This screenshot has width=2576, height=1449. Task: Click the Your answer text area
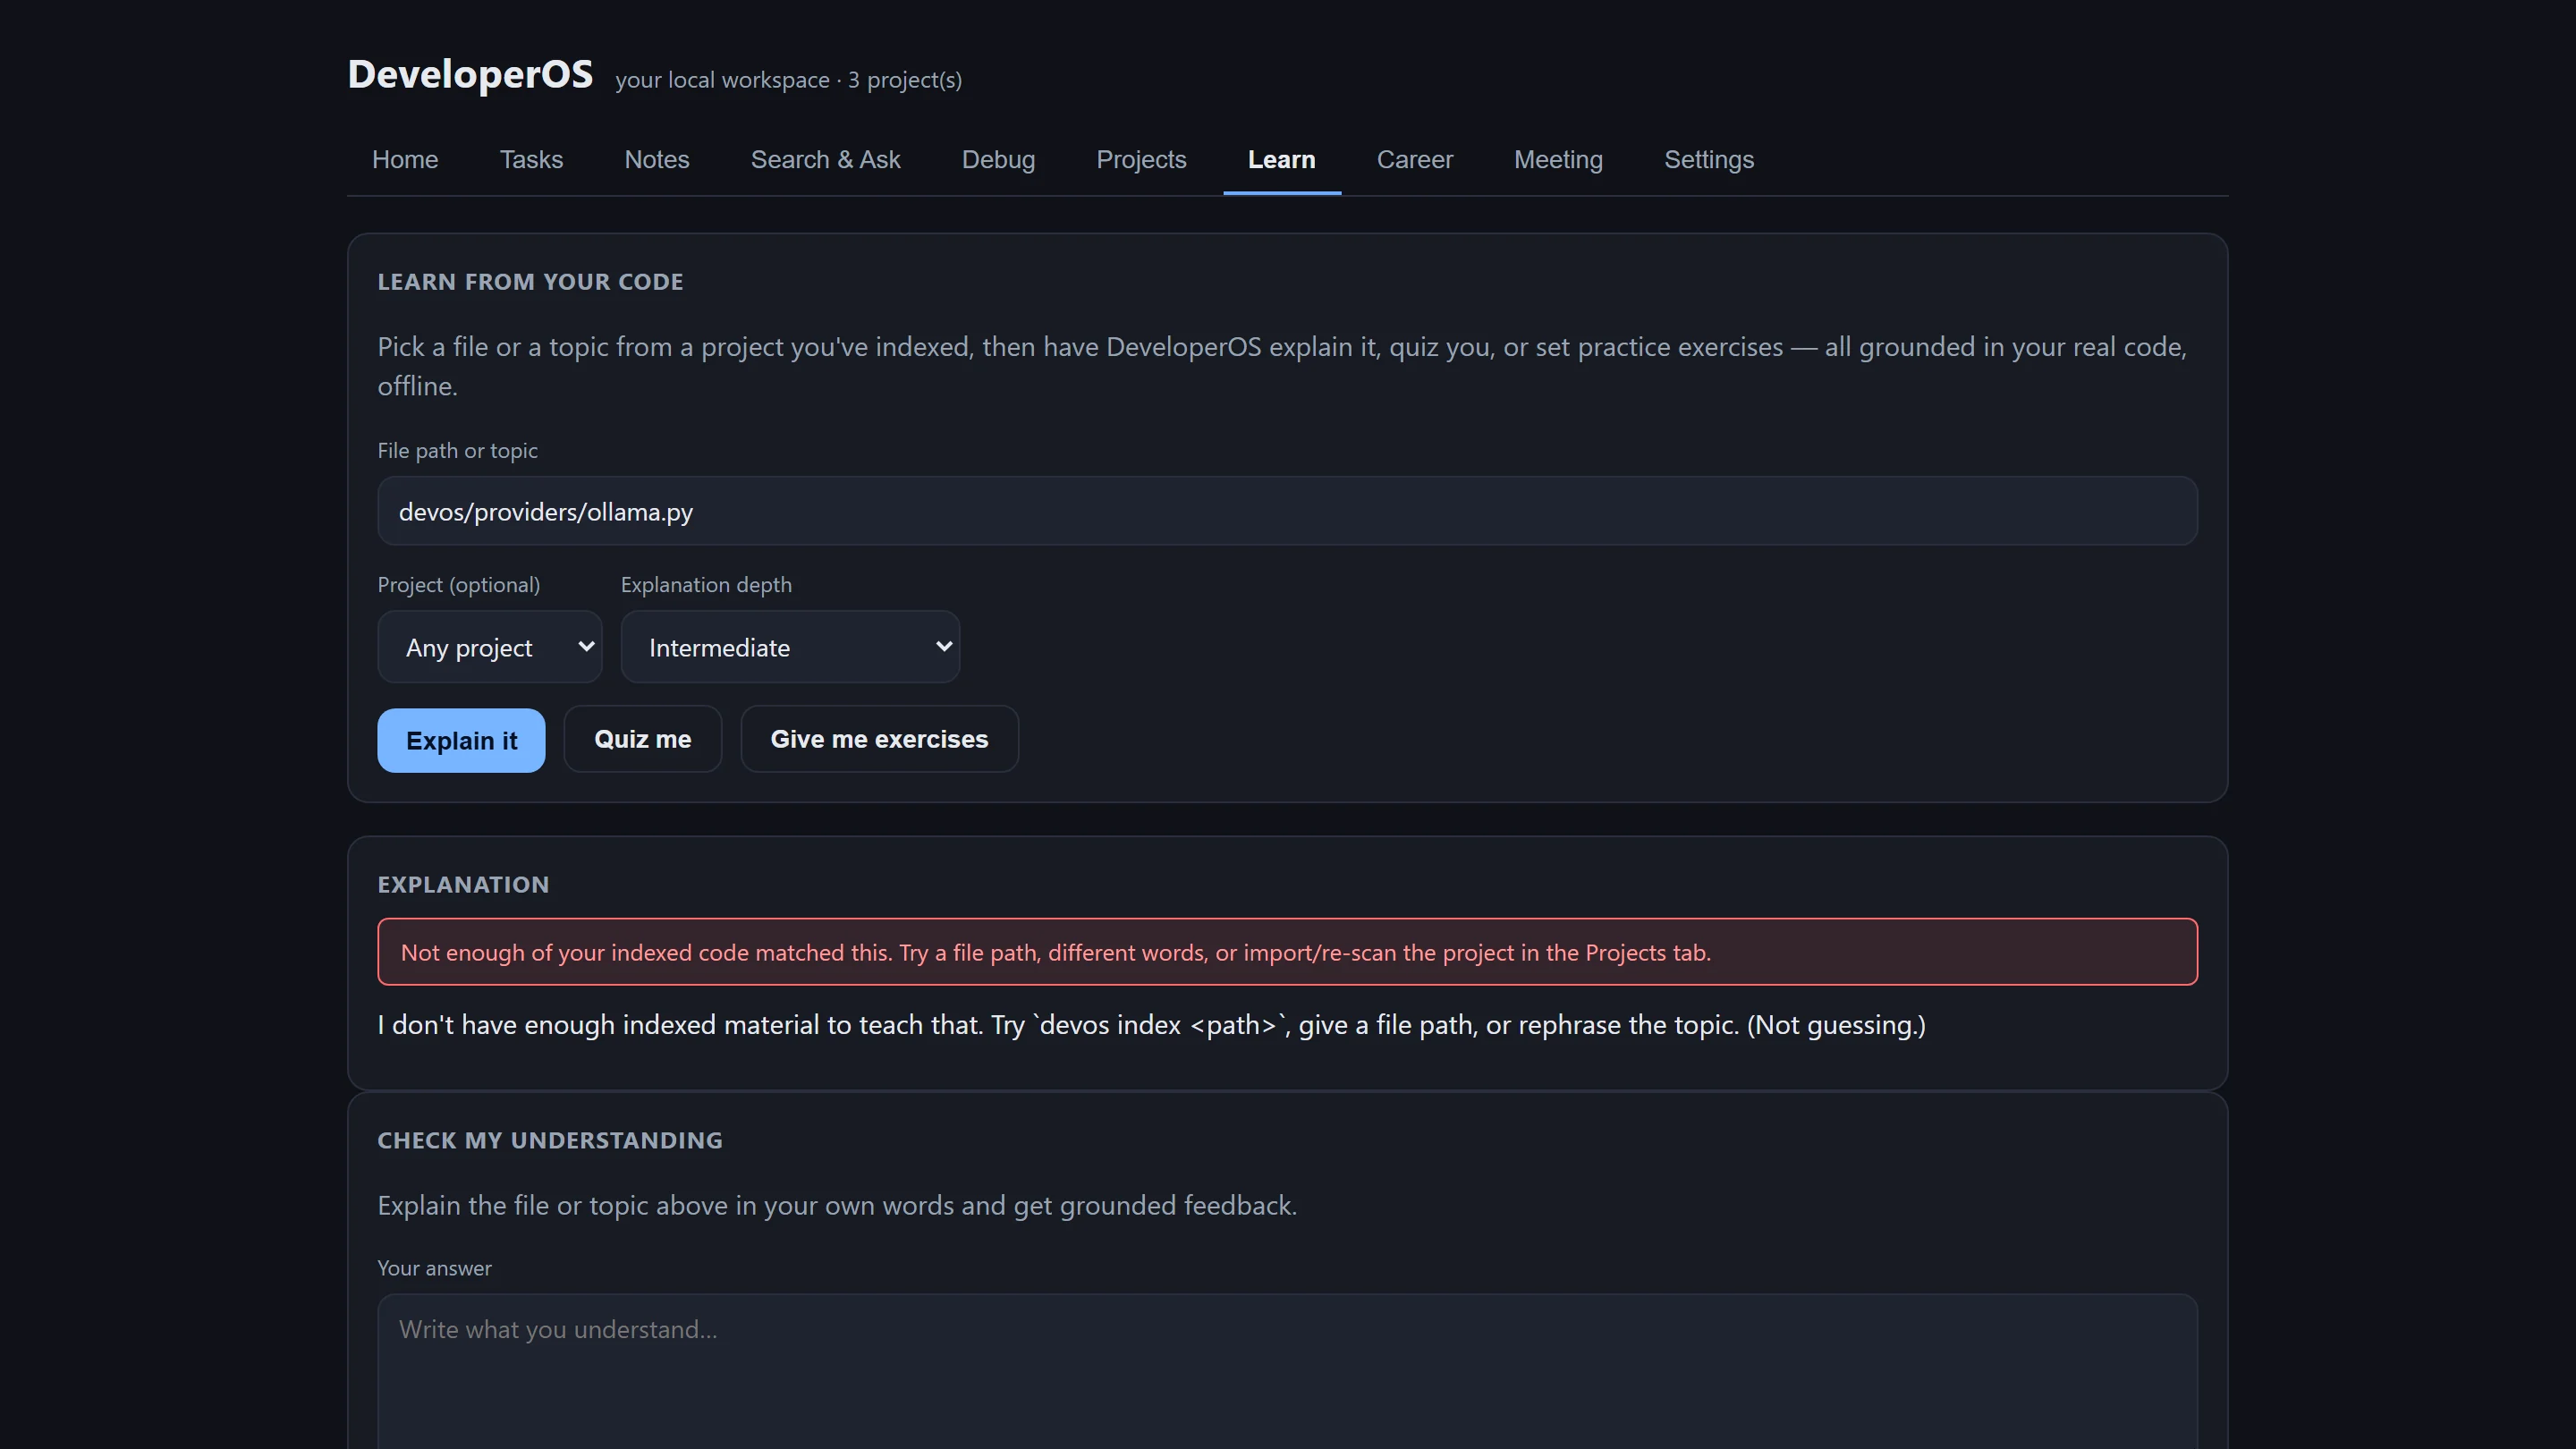(x=1287, y=1372)
